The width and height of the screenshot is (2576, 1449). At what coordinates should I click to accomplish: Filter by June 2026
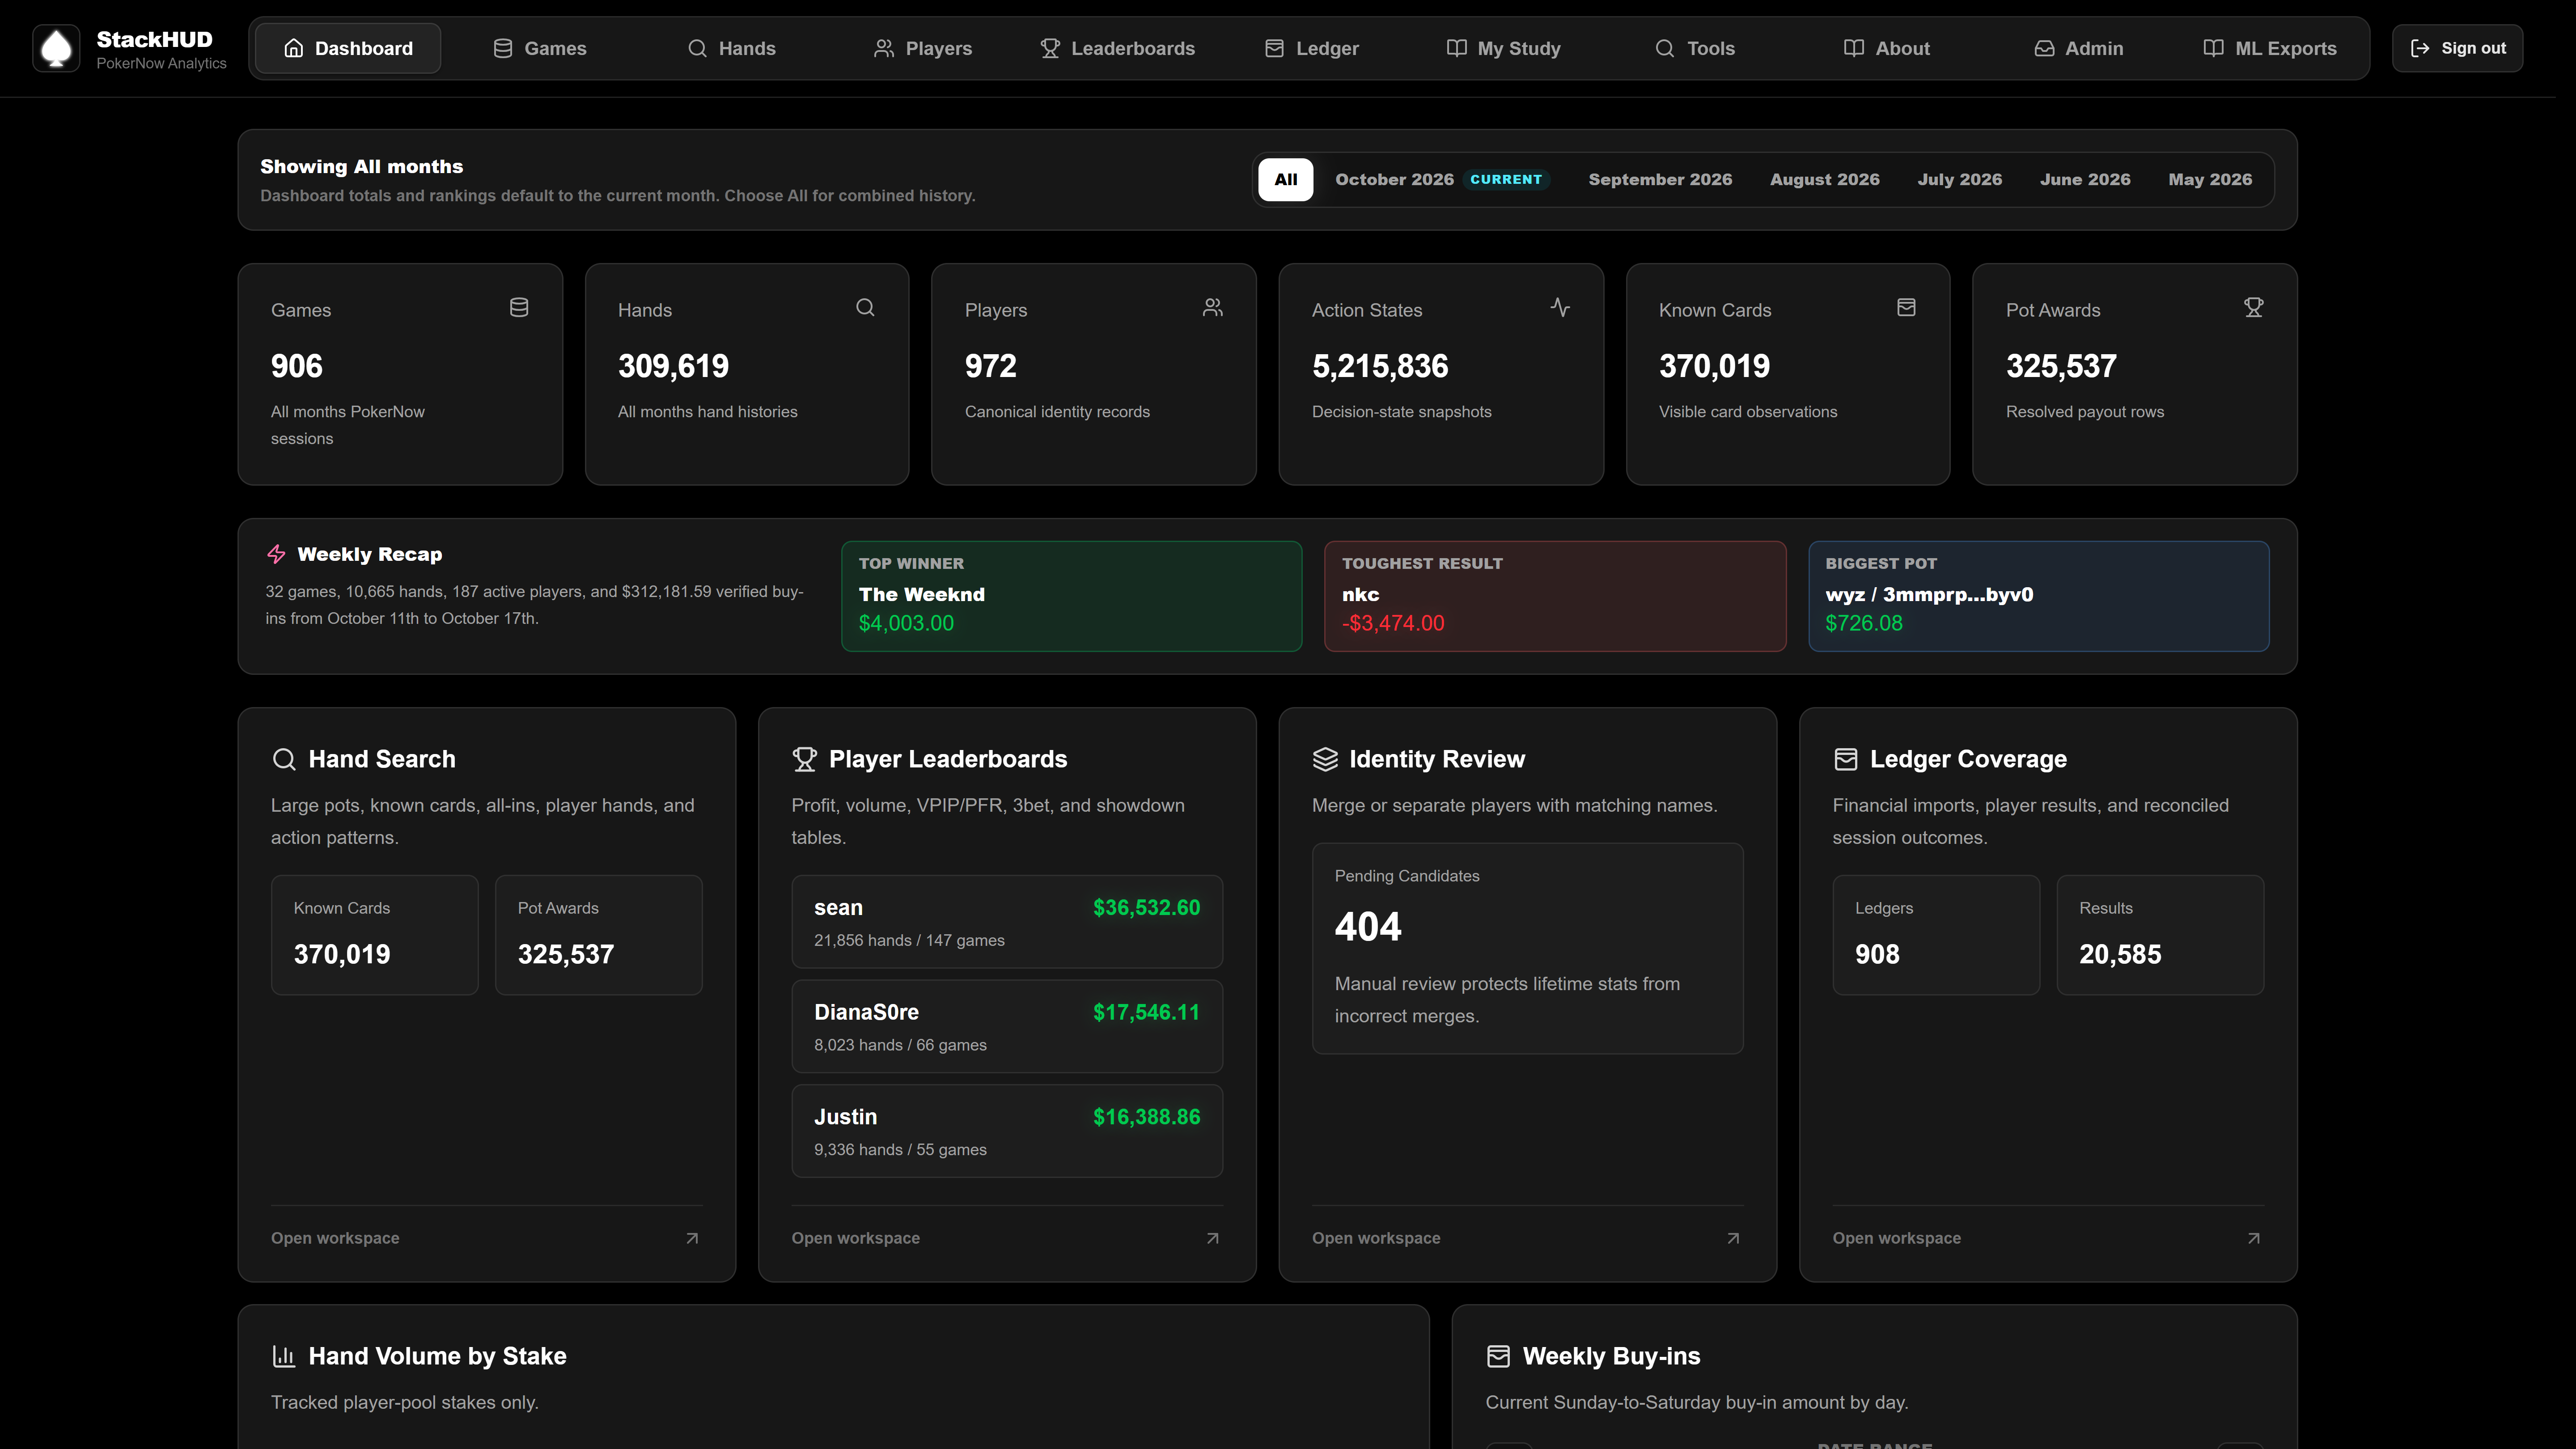(x=2085, y=180)
